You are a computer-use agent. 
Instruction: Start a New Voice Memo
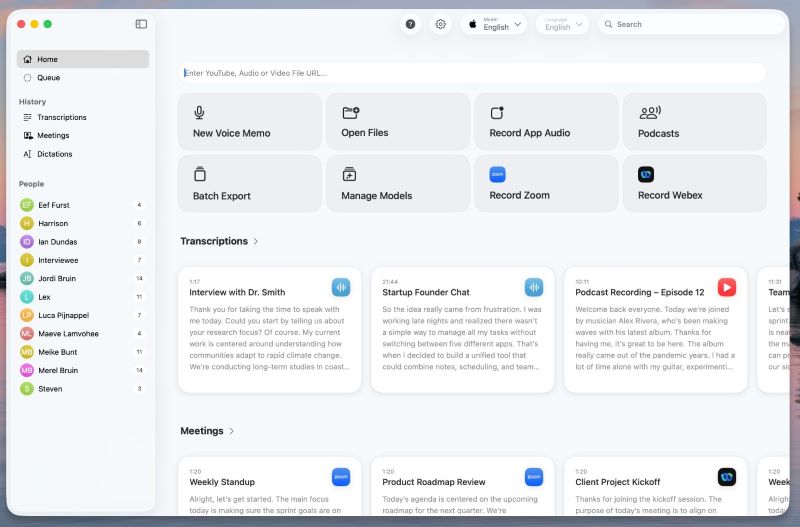click(x=250, y=121)
